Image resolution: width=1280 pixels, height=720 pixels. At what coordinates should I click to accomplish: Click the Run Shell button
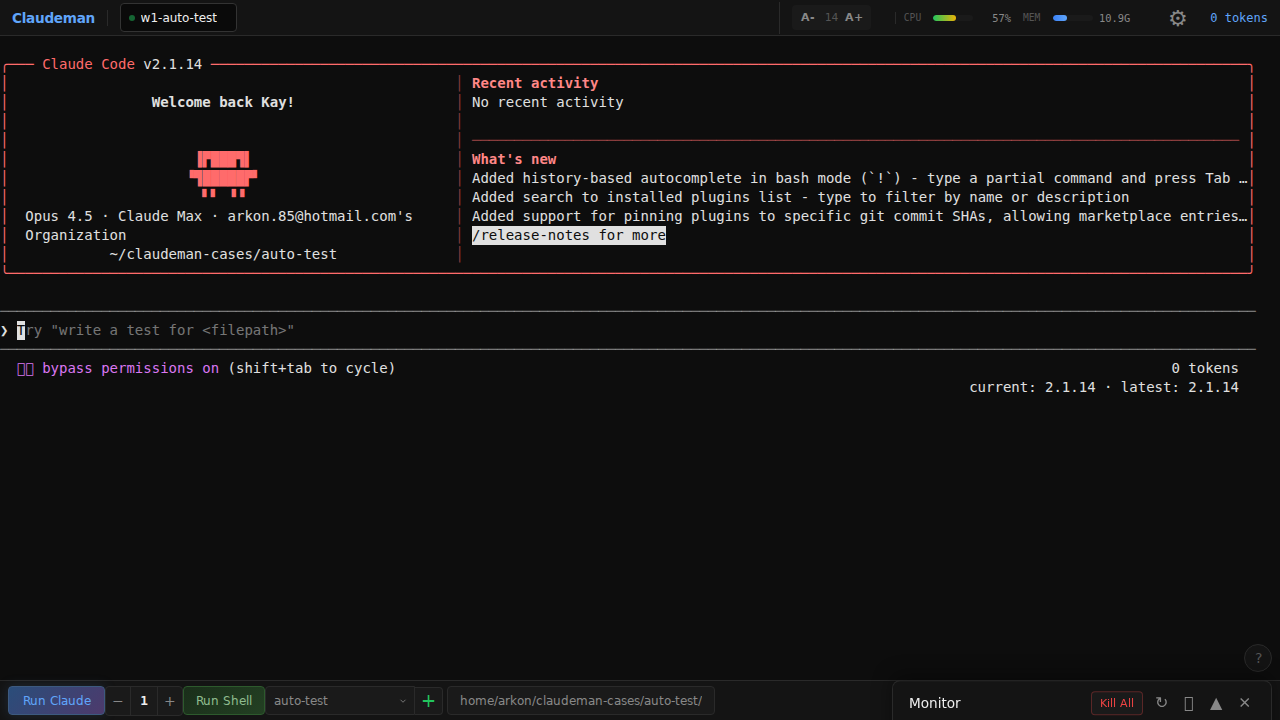[224, 701]
